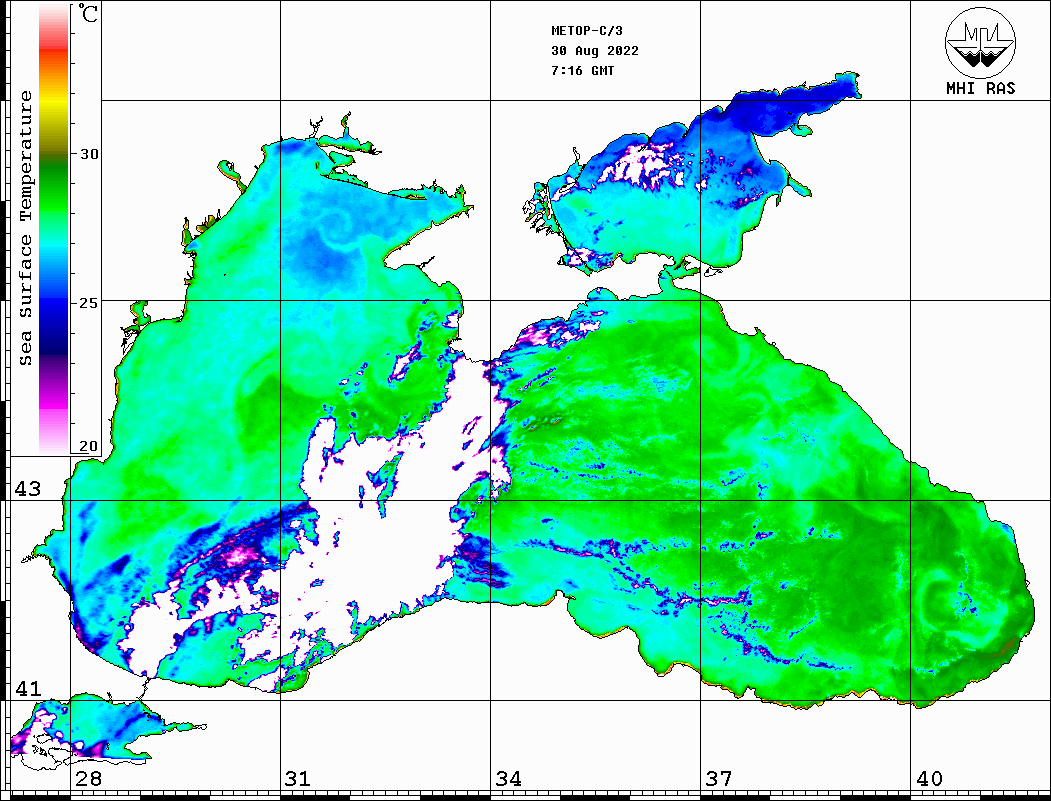Select the 'METOP-C/3' satellite label
Viewport: 1051px width, 801px height.
pyautogui.click(x=586, y=31)
